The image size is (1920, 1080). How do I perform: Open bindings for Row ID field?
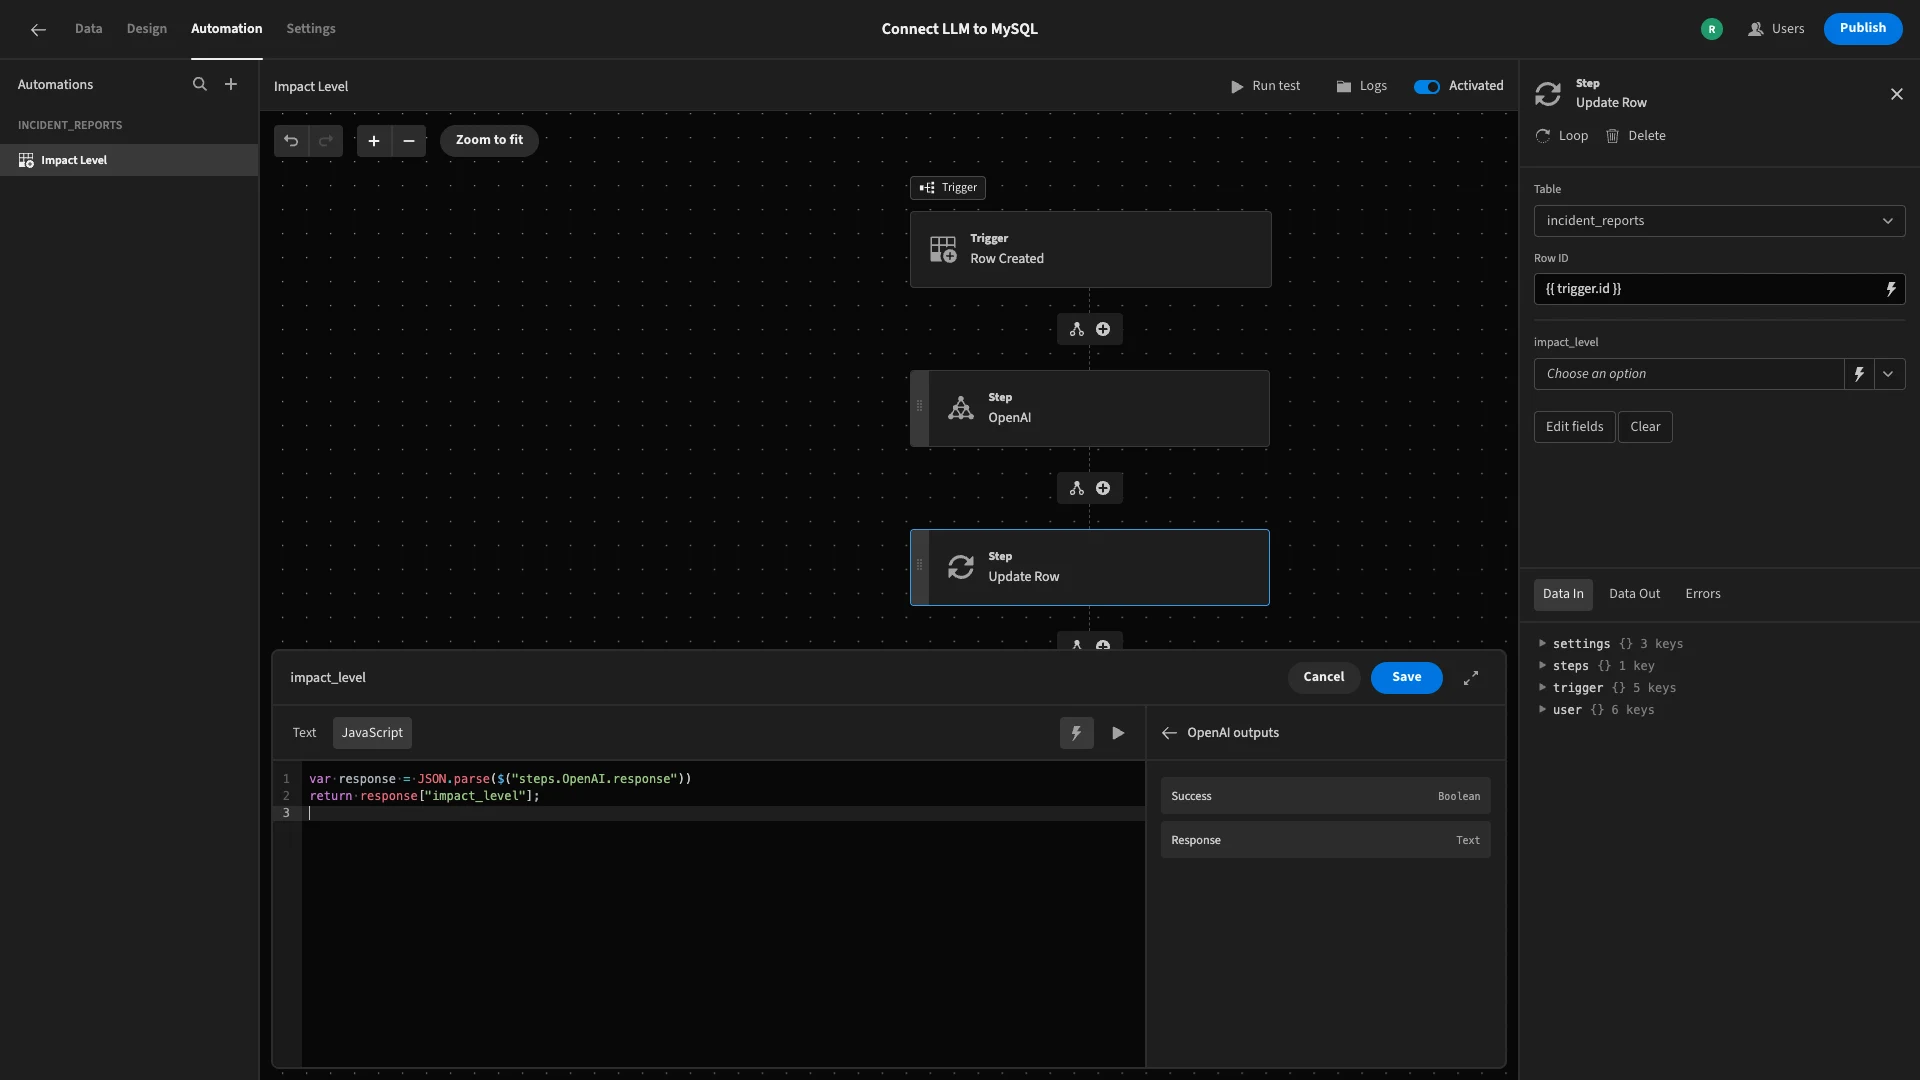coord(1891,289)
